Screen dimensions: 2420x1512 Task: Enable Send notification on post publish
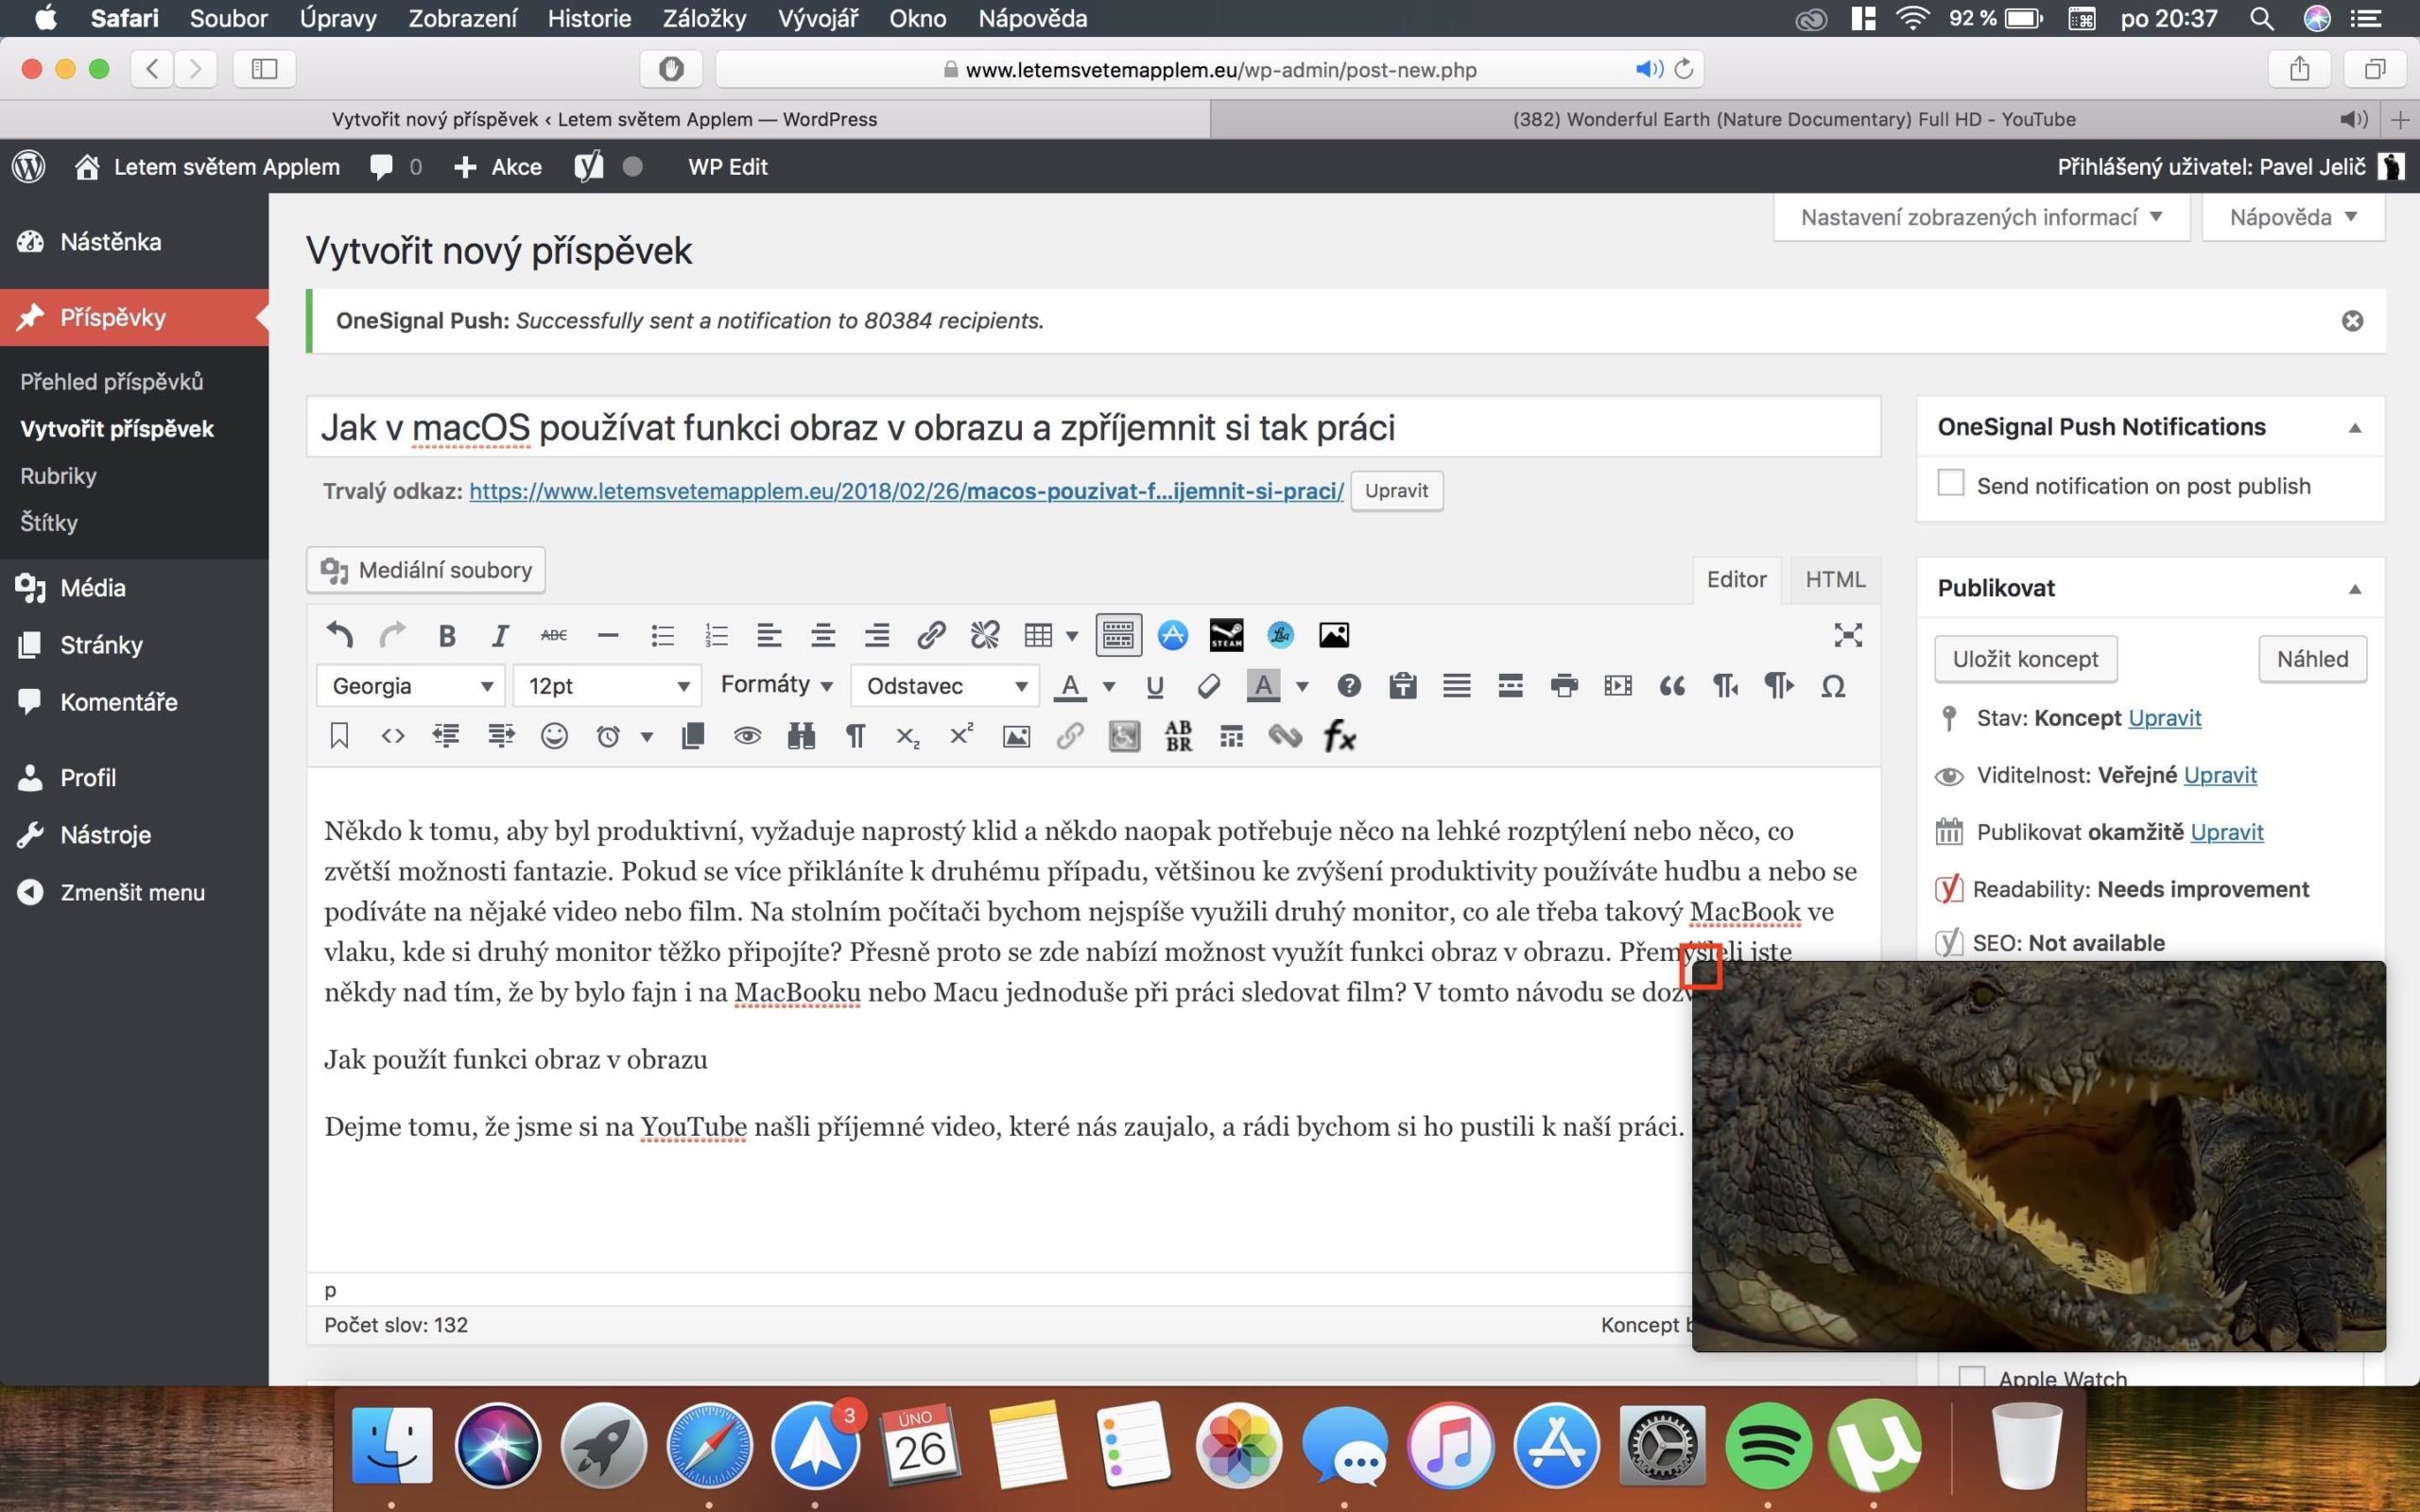point(1951,483)
